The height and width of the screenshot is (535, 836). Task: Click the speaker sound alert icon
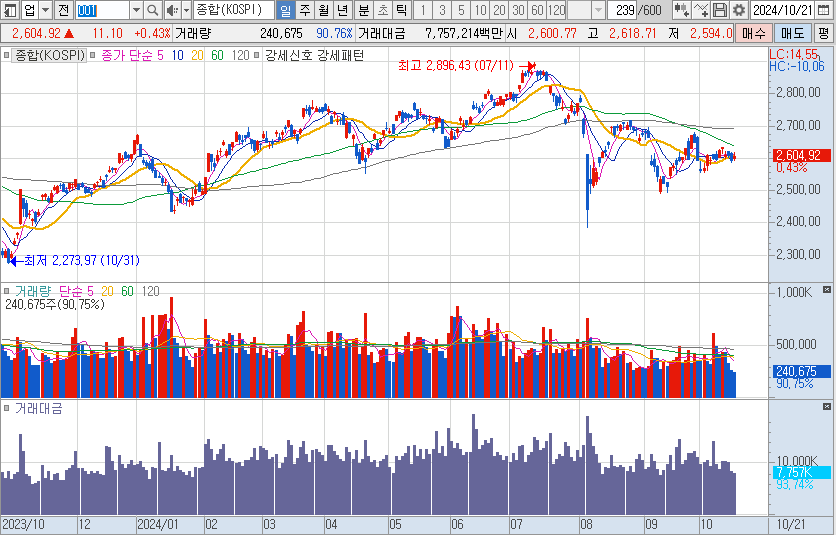(x=172, y=10)
